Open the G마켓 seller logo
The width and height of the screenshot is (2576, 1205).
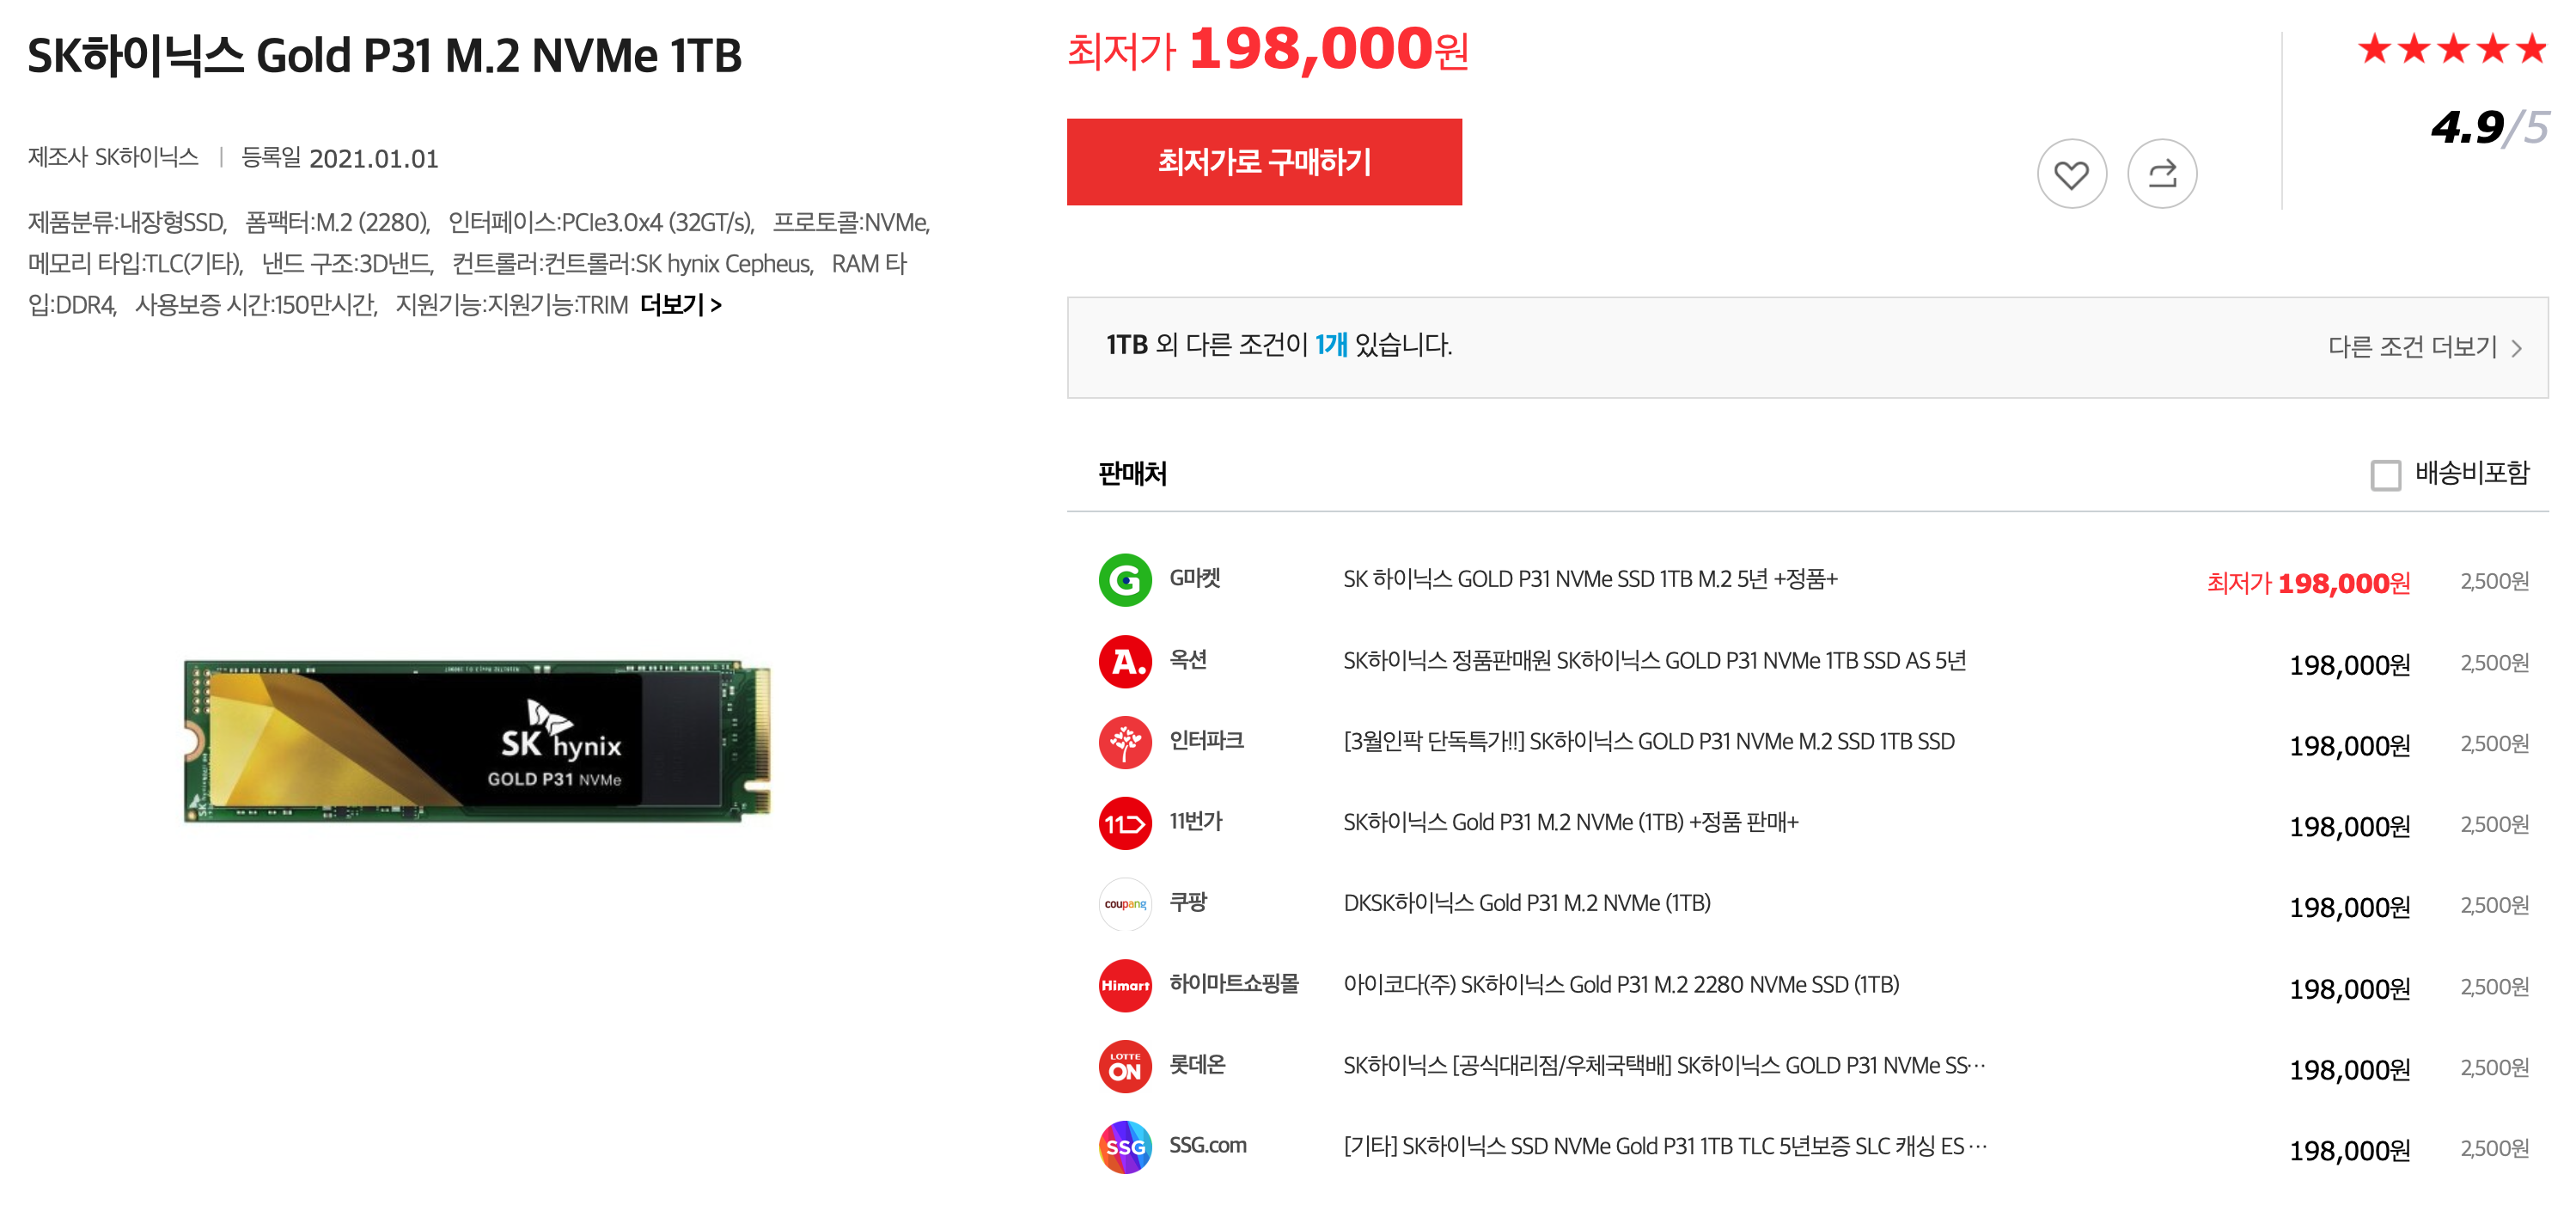1125,580
